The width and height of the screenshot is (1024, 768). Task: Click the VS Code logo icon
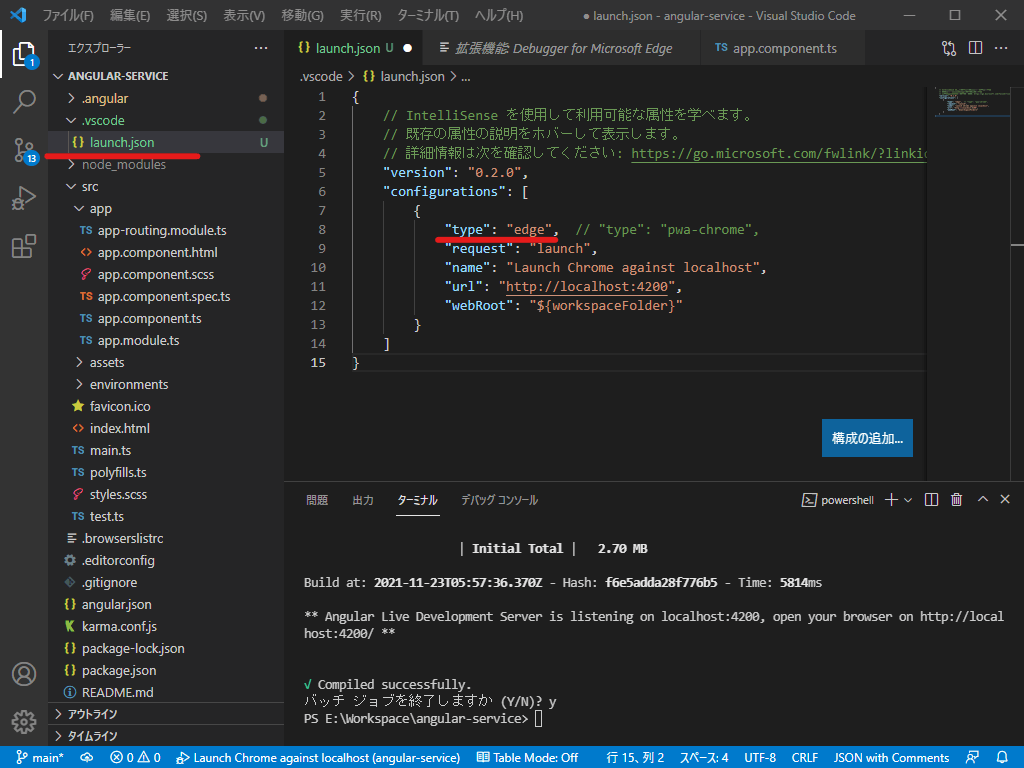pyautogui.click(x=18, y=15)
